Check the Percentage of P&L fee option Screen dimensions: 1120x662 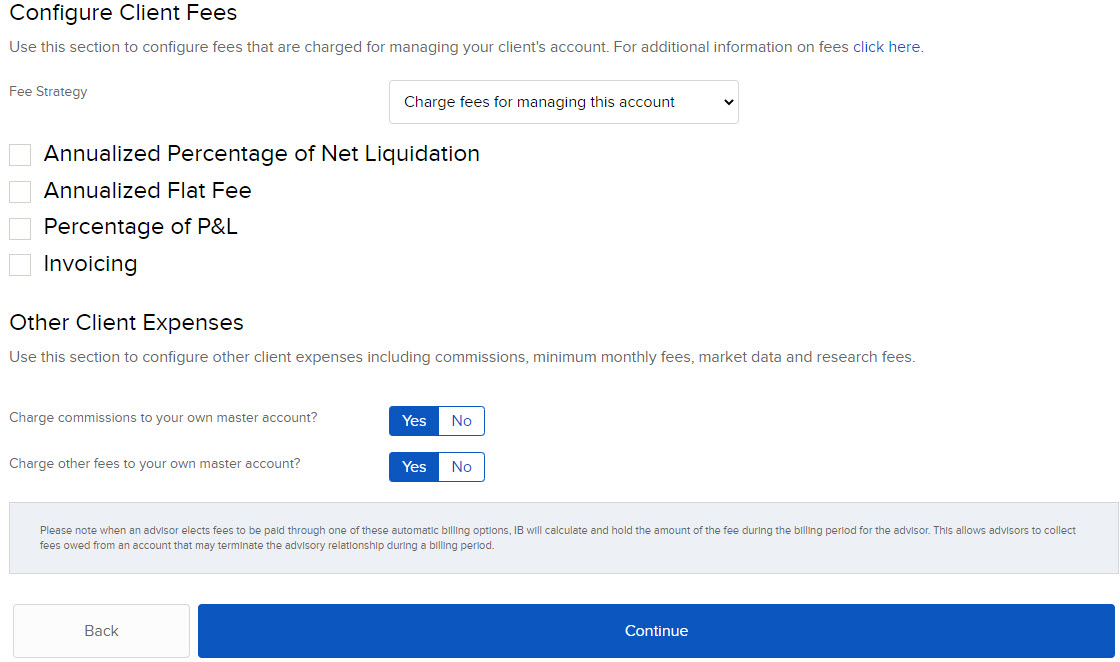pos(19,228)
